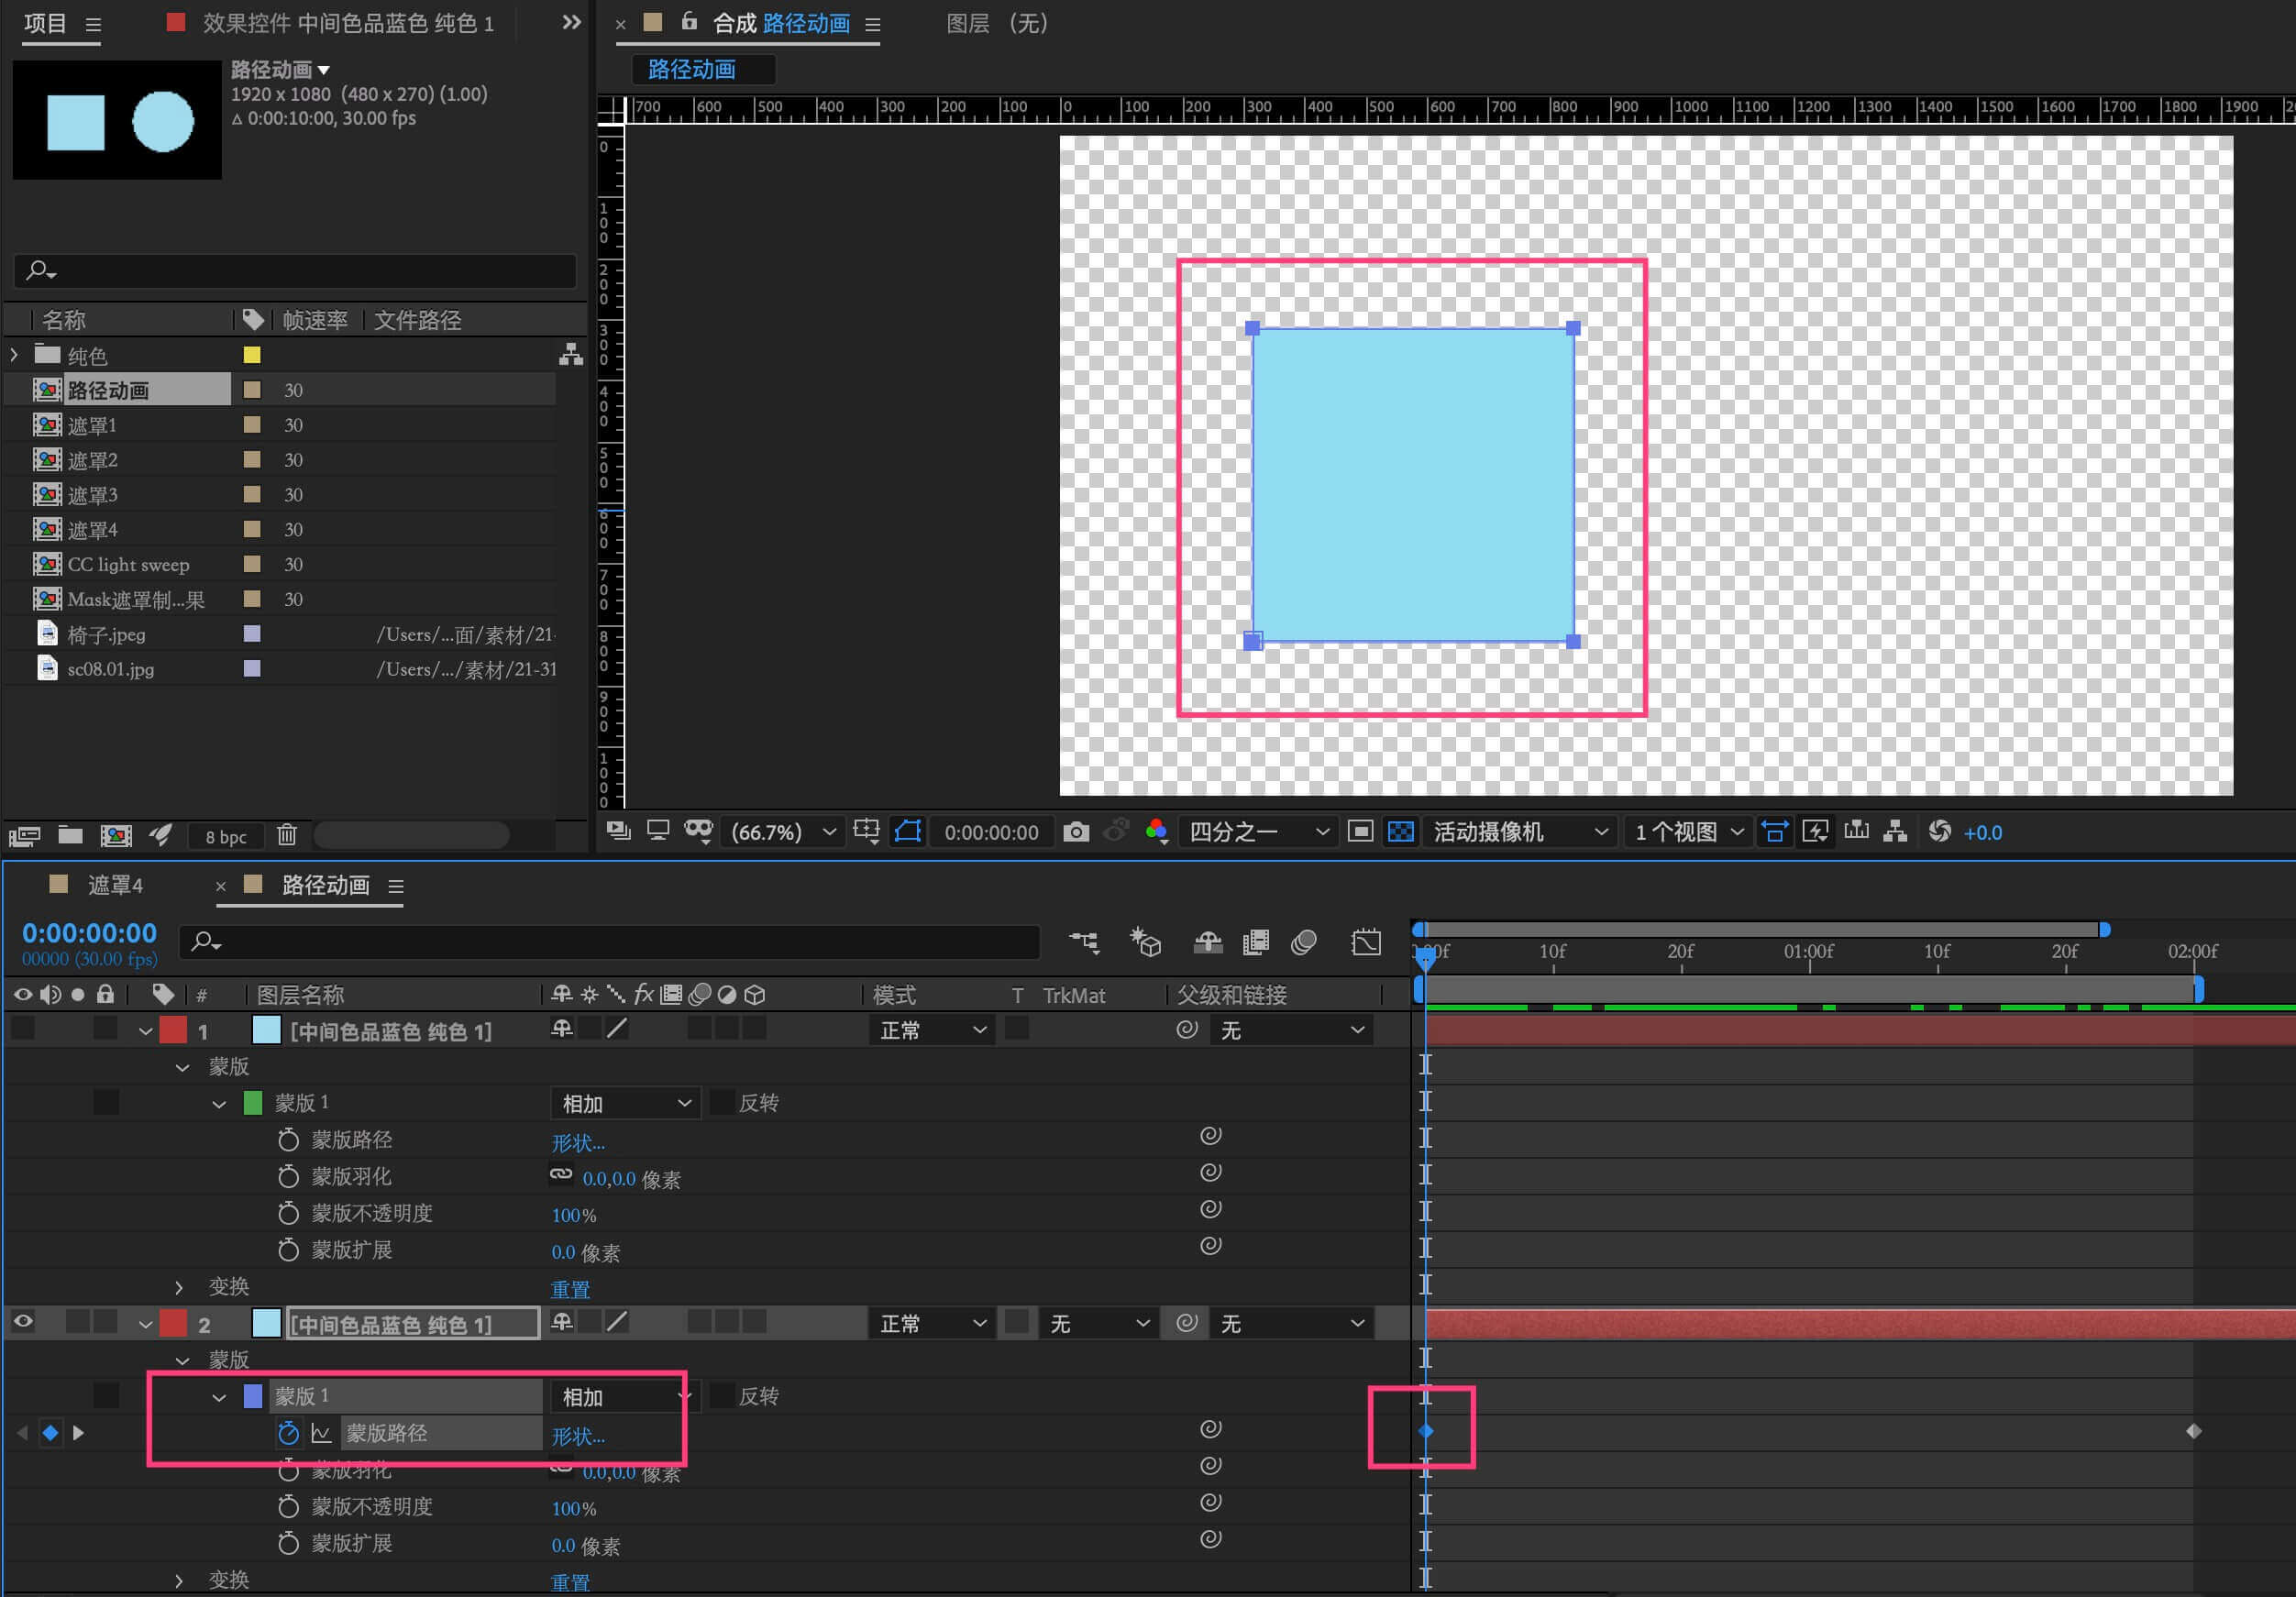Toggle the transparency grid button
The image size is (2296, 1597).
click(1401, 832)
